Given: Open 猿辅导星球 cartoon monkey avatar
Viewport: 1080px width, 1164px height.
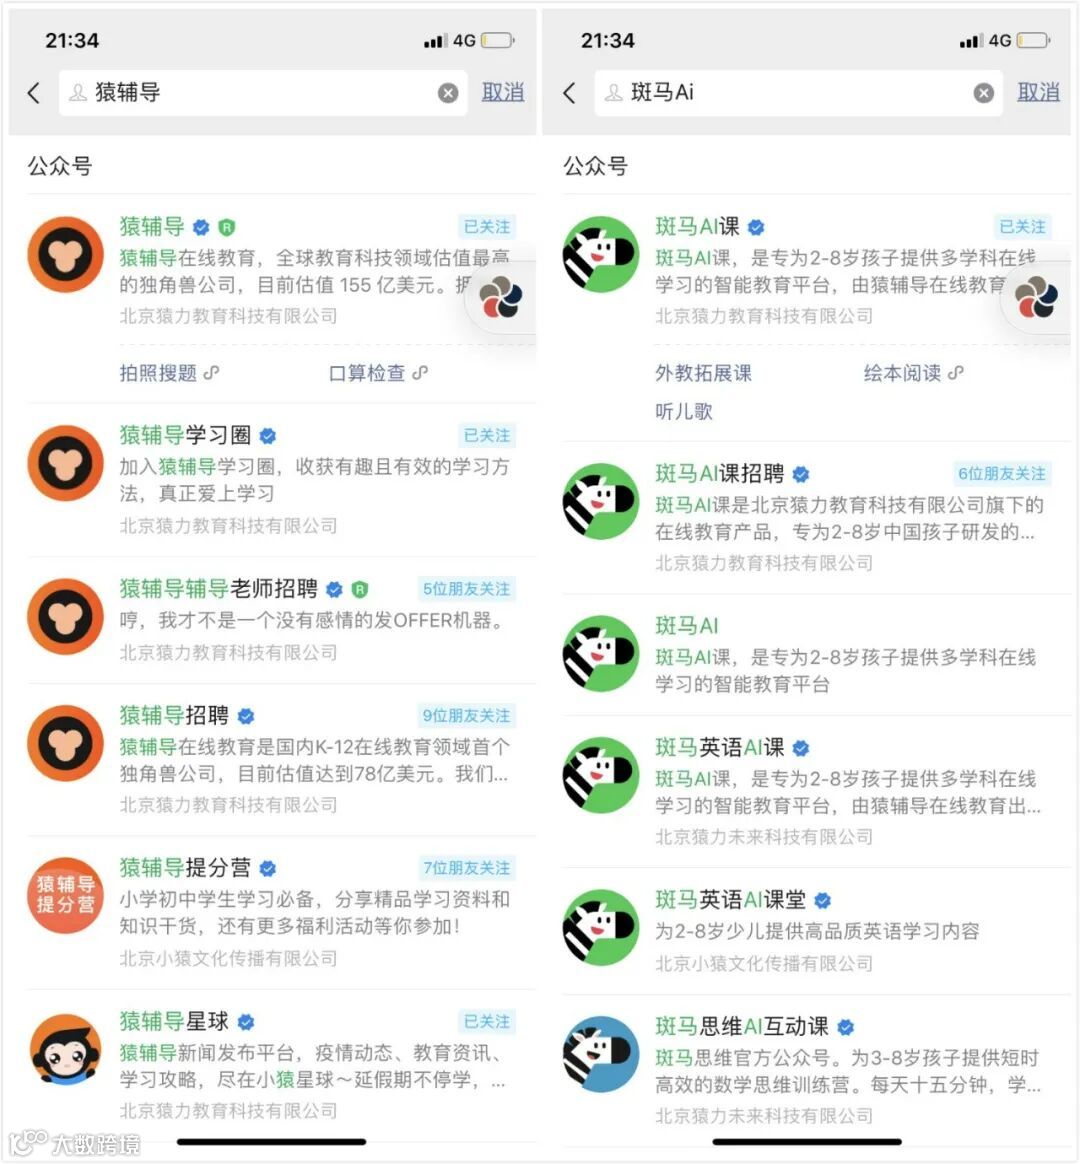Looking at the screenshot, I should pyautogui.click(x=65, y=1049).
